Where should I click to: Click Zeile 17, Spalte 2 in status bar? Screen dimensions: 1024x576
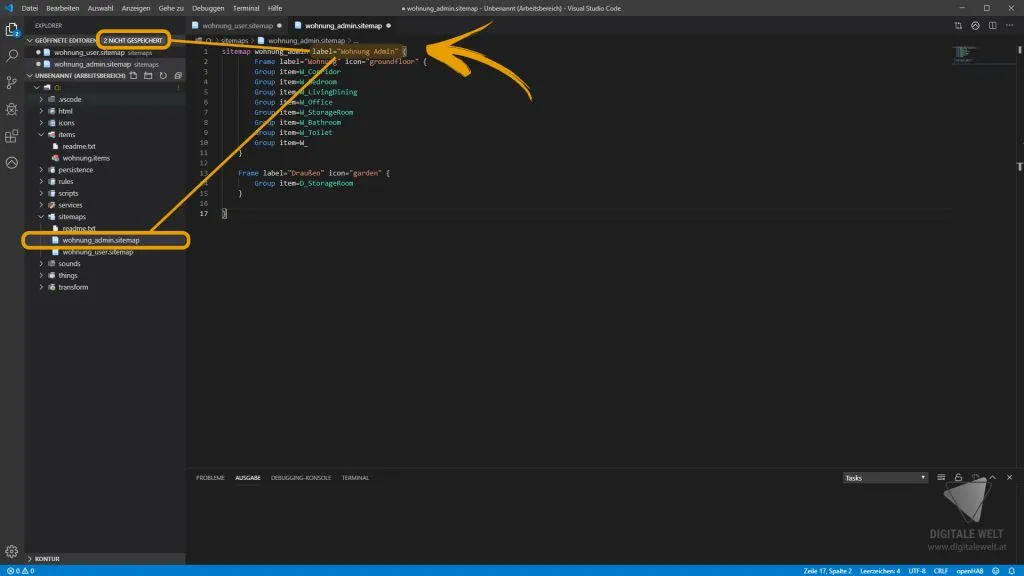click(x=827, y=571)
